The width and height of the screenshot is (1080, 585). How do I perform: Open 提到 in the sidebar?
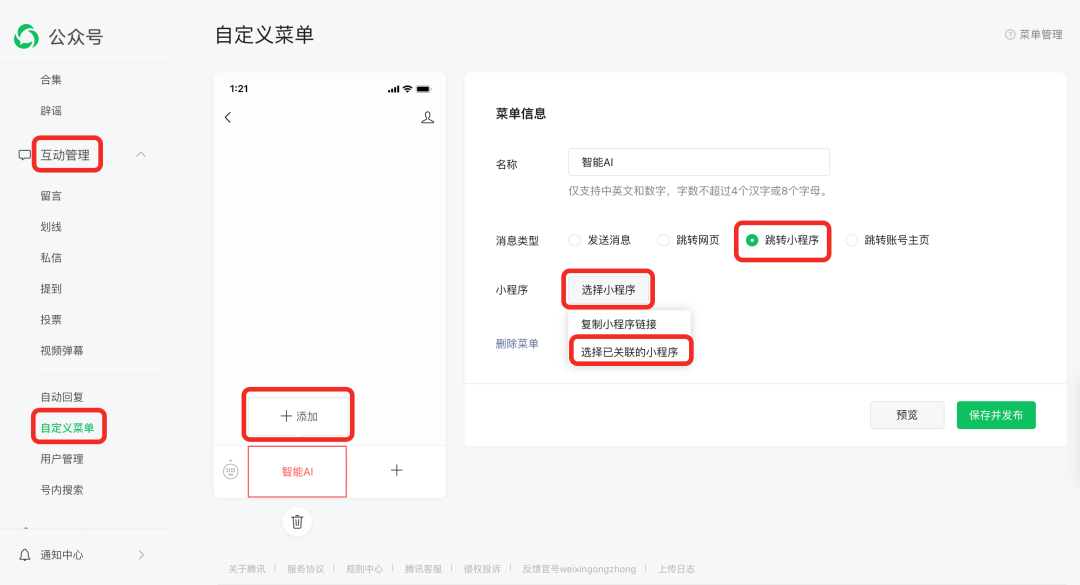(x=51, y=289)
